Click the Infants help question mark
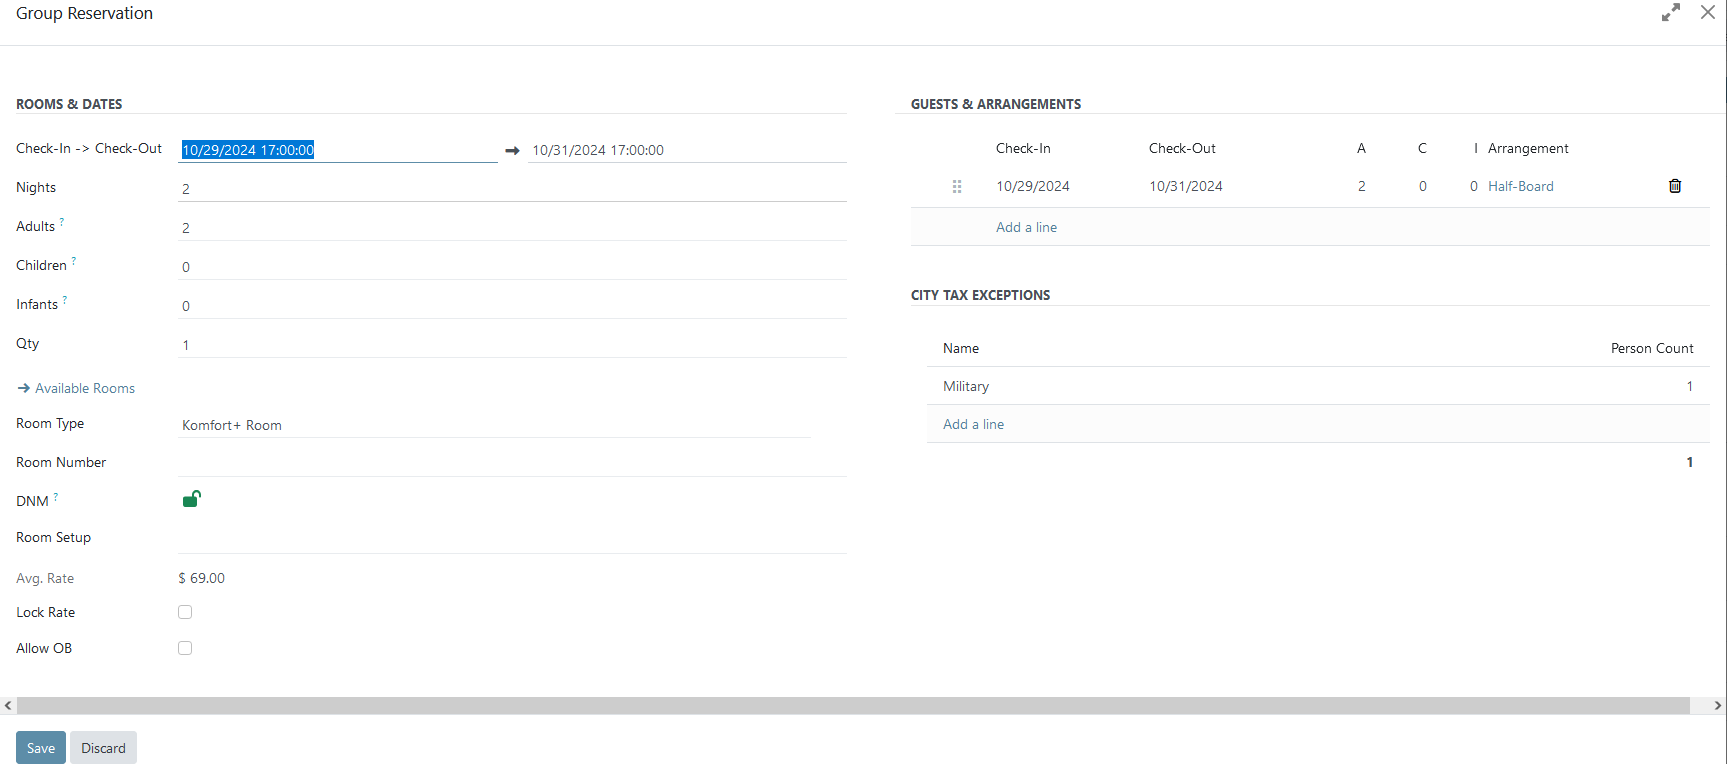The image size is (1727, 764). coord(65,300)
